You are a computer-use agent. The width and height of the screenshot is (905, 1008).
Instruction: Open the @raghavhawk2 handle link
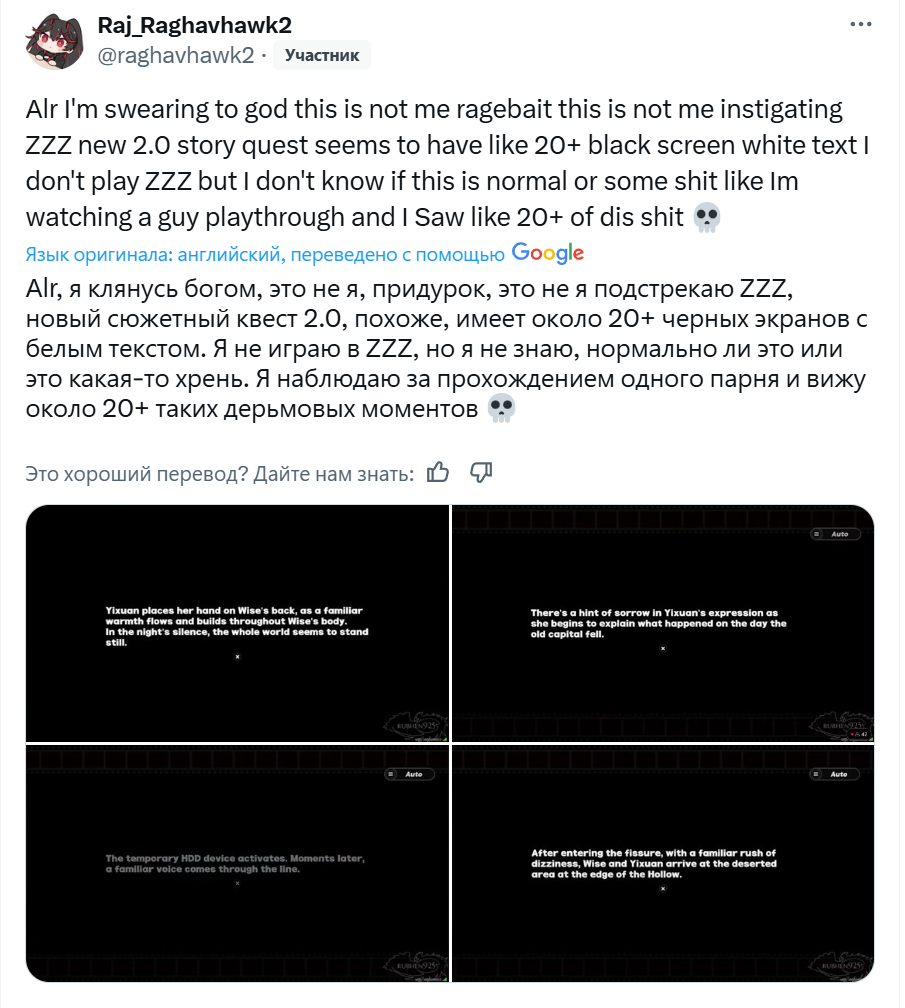point(175,55)
